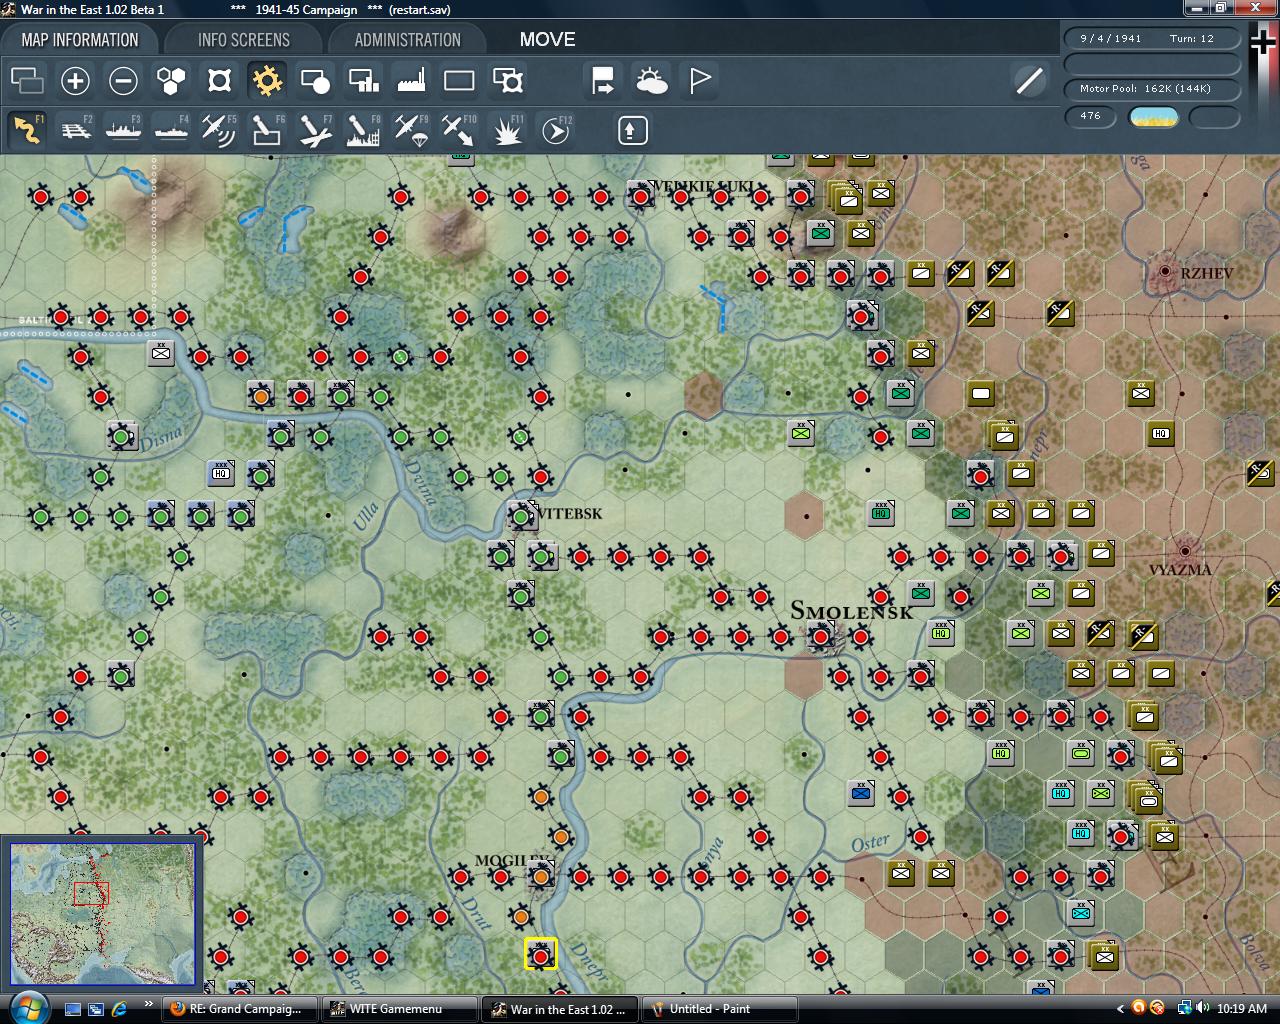Select F8 bomb city mode icon

pos(363,130)
